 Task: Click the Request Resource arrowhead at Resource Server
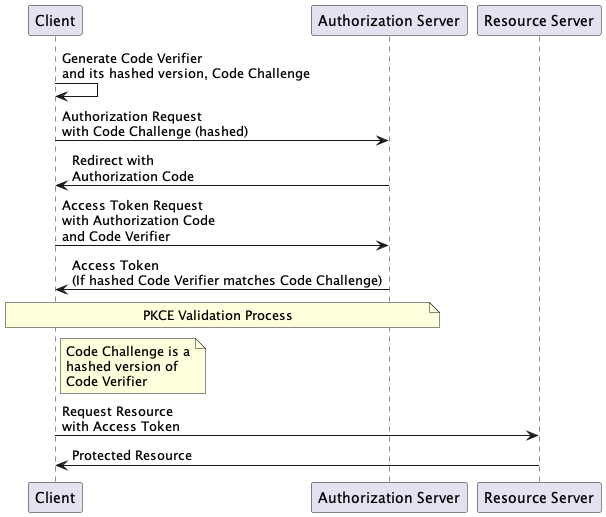(x=533, y=435)
